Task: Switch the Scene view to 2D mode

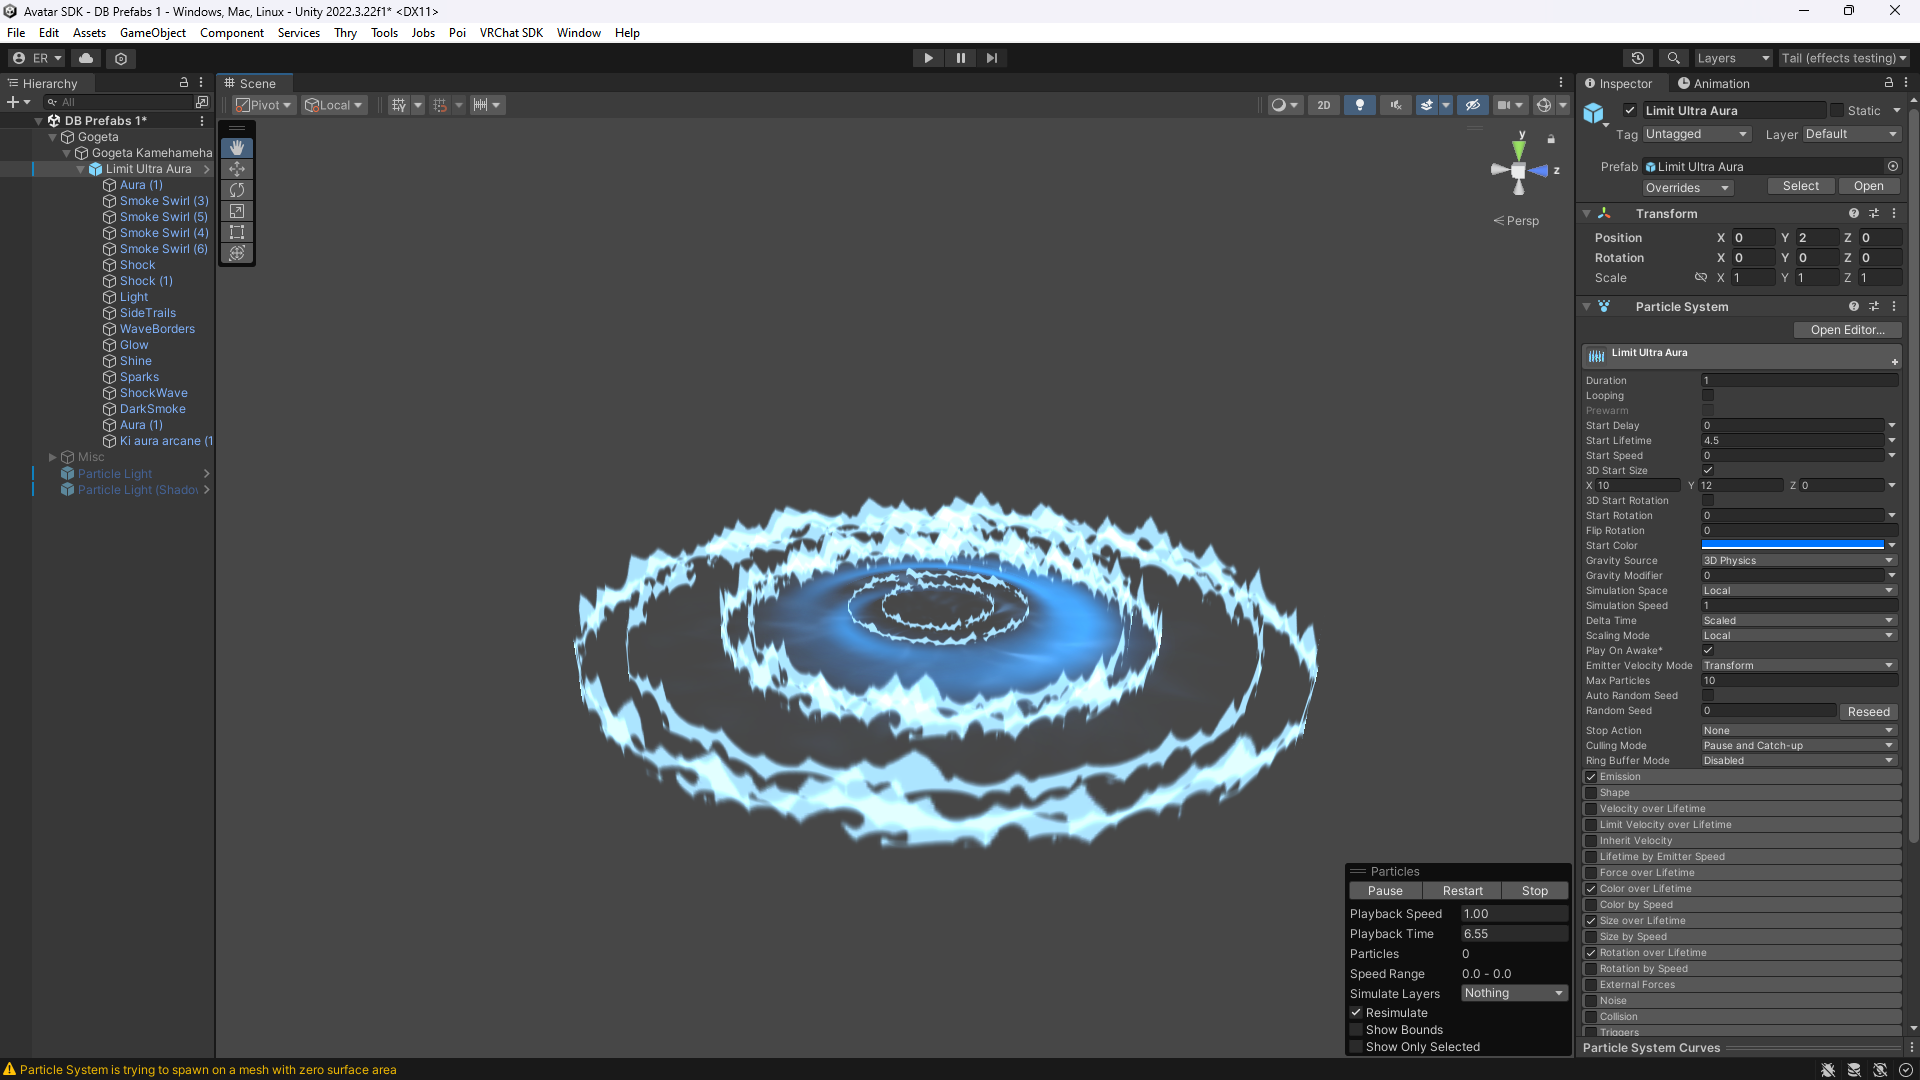Action: click(1323, 104)
